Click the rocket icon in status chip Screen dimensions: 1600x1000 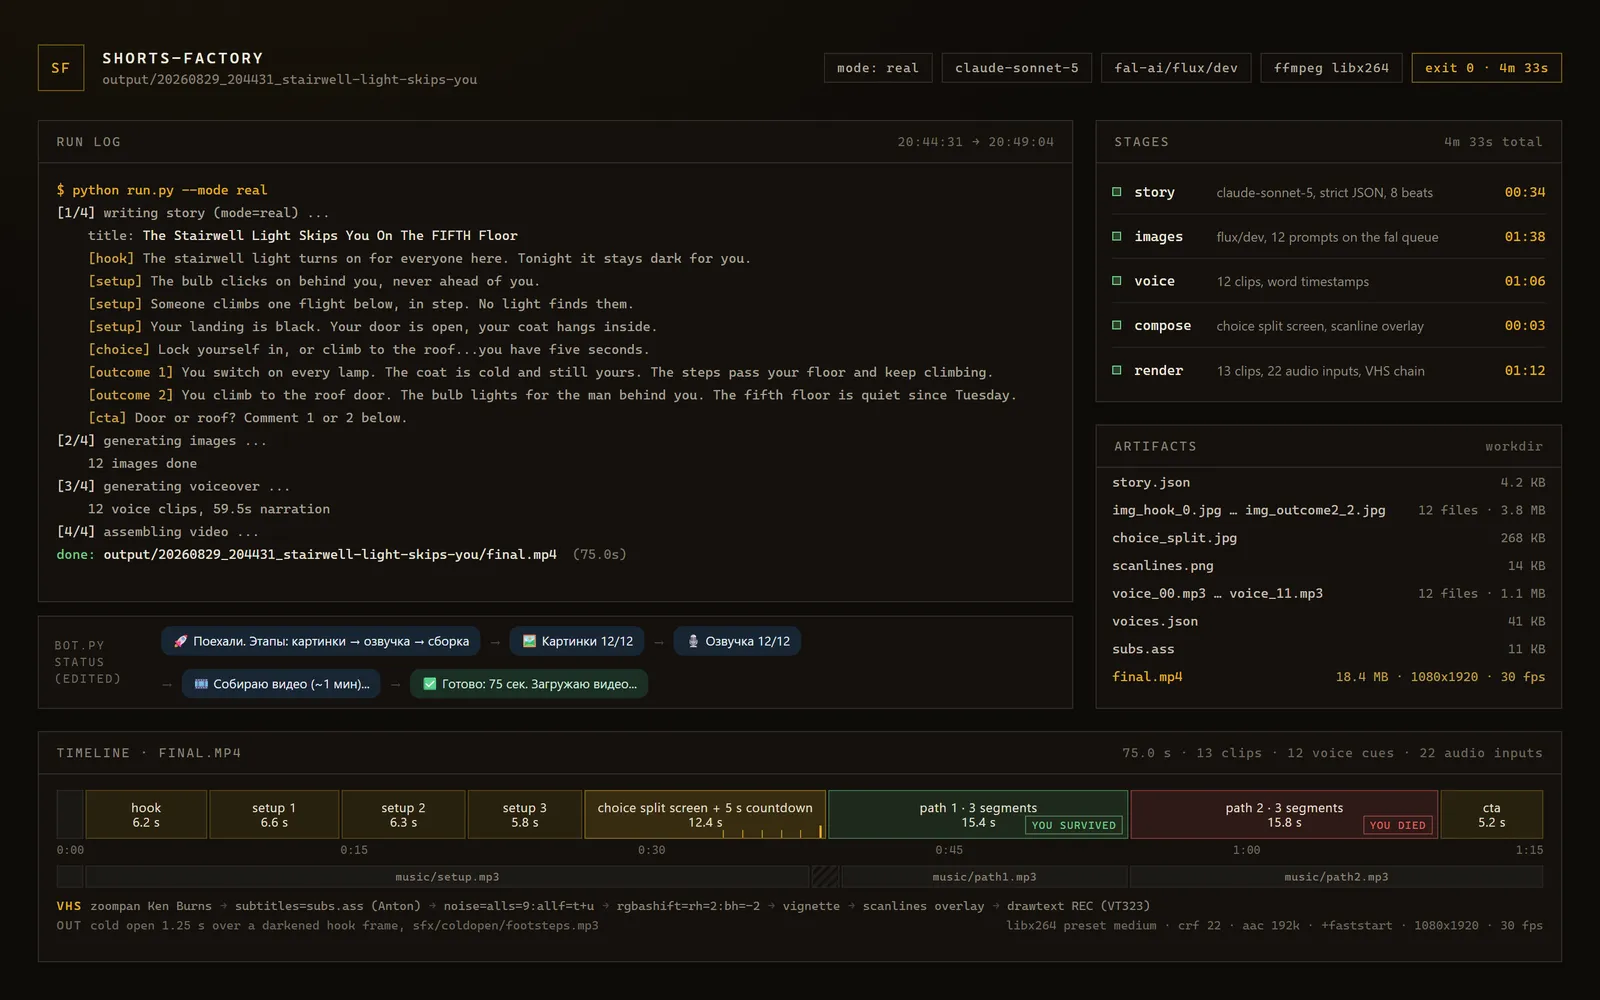click(x=181, y=641)
